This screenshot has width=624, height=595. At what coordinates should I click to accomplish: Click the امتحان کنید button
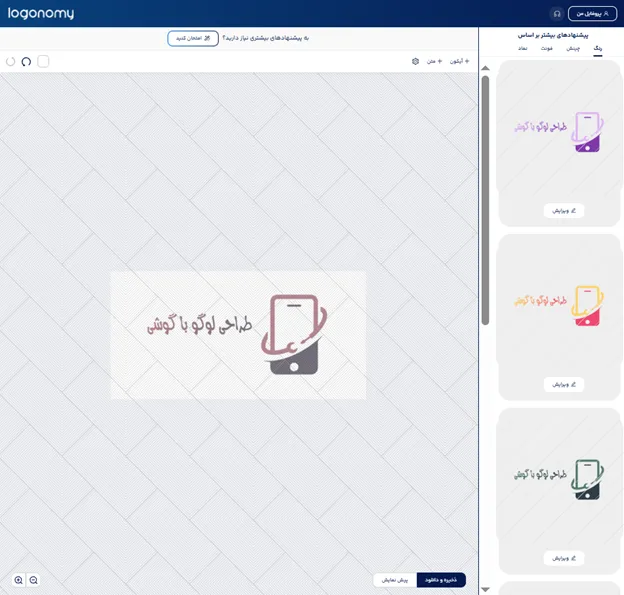pos(192,38)
